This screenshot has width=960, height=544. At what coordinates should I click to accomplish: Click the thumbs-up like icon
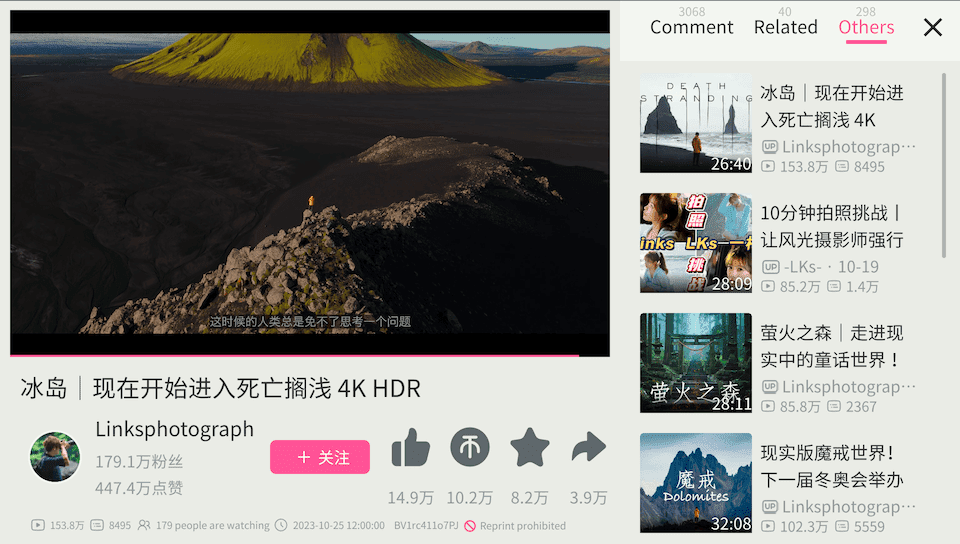pyautogui.click(x=410, y=449)
